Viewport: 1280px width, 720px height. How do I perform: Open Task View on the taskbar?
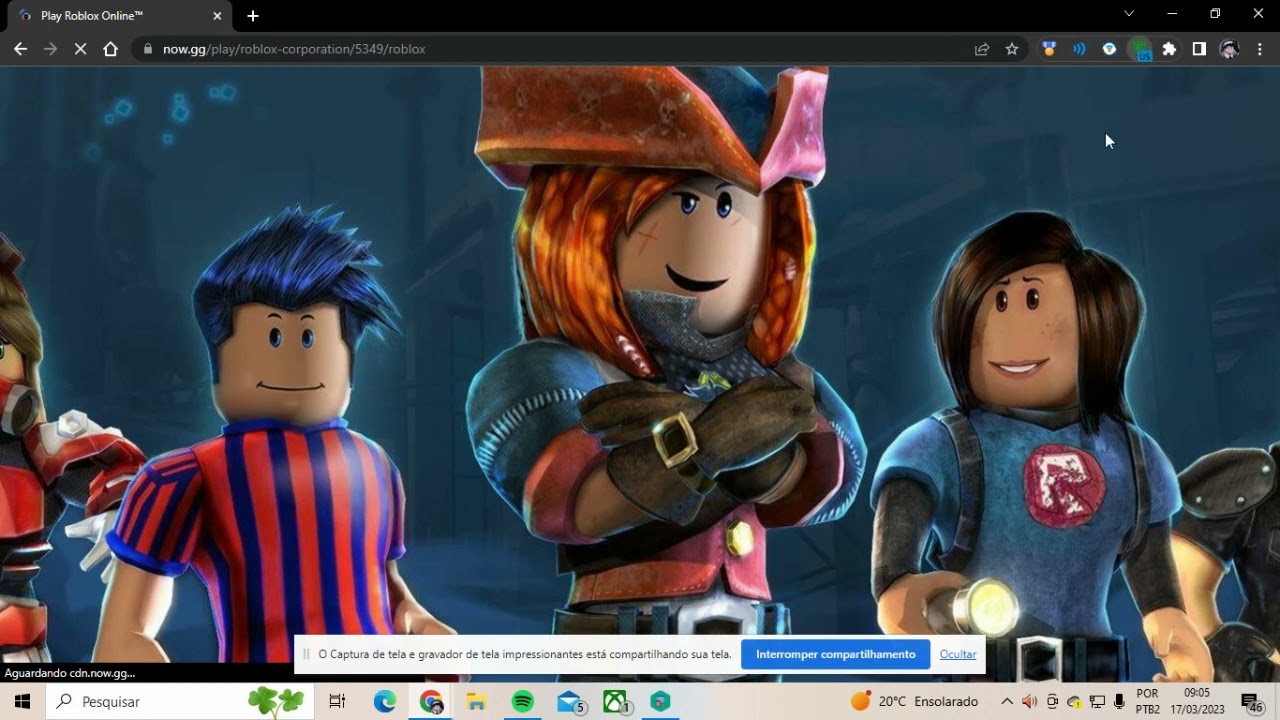pos(337,702)
